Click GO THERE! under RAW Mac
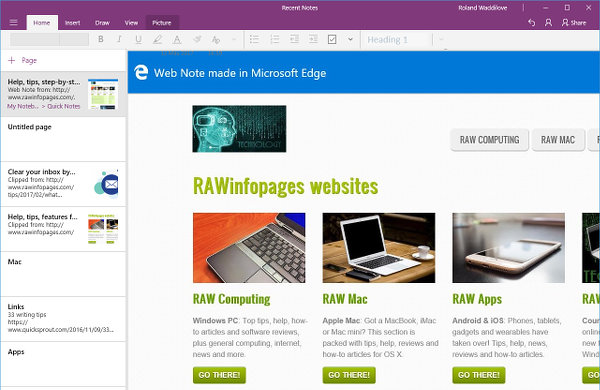 [x=349, y=375]
